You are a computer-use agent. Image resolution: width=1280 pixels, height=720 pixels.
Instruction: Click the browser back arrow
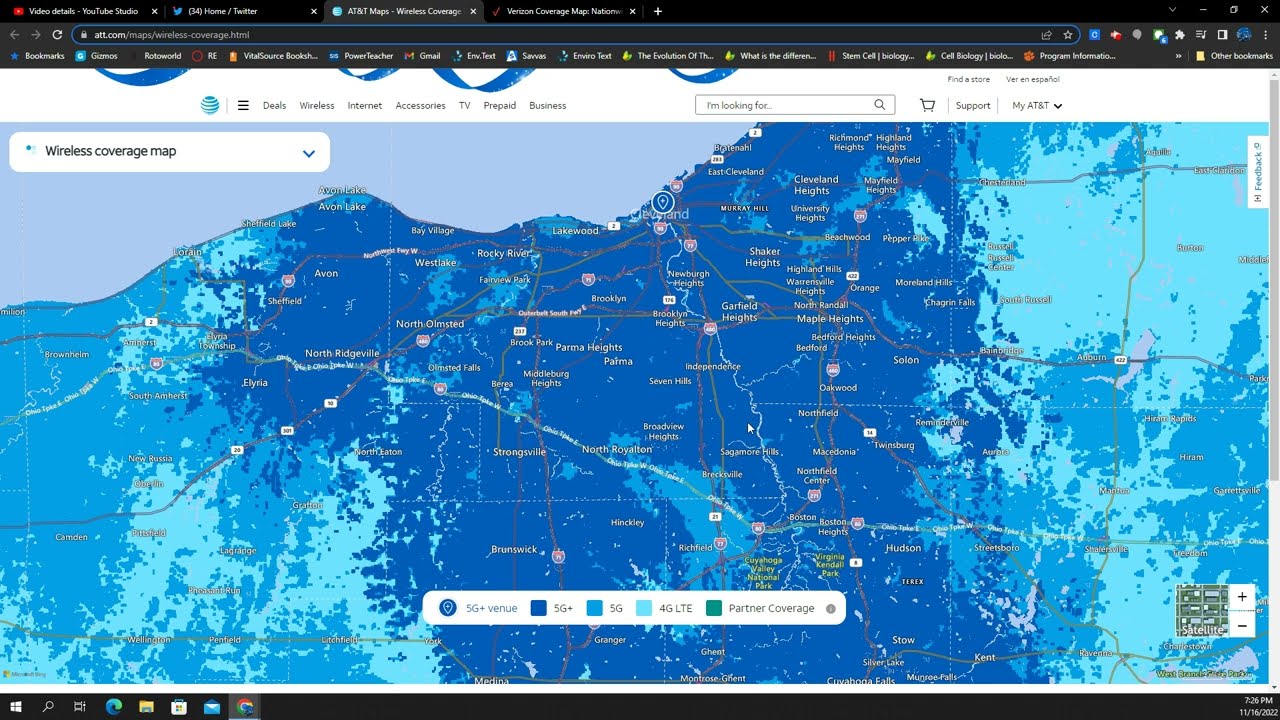click(x=14, y=34)
